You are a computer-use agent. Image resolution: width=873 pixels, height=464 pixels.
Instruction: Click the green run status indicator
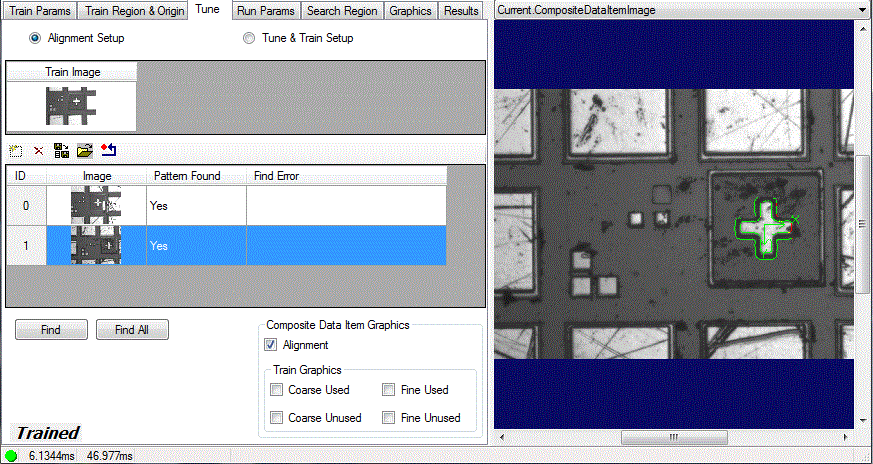[11, 456]
